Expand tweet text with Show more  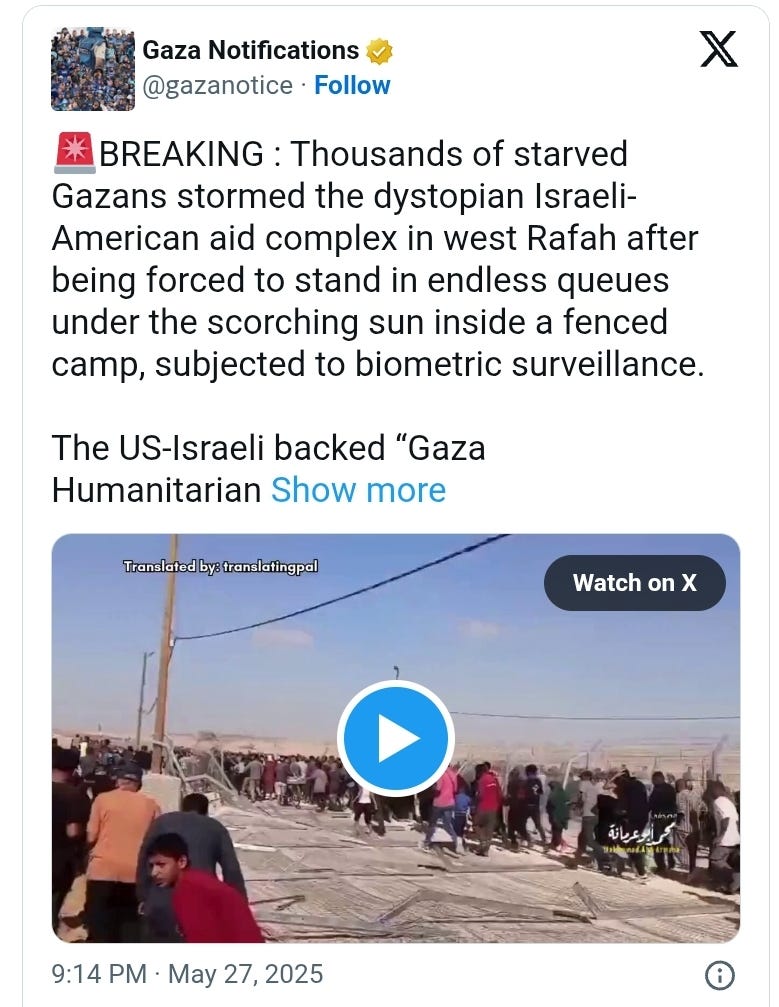point(358,490)
